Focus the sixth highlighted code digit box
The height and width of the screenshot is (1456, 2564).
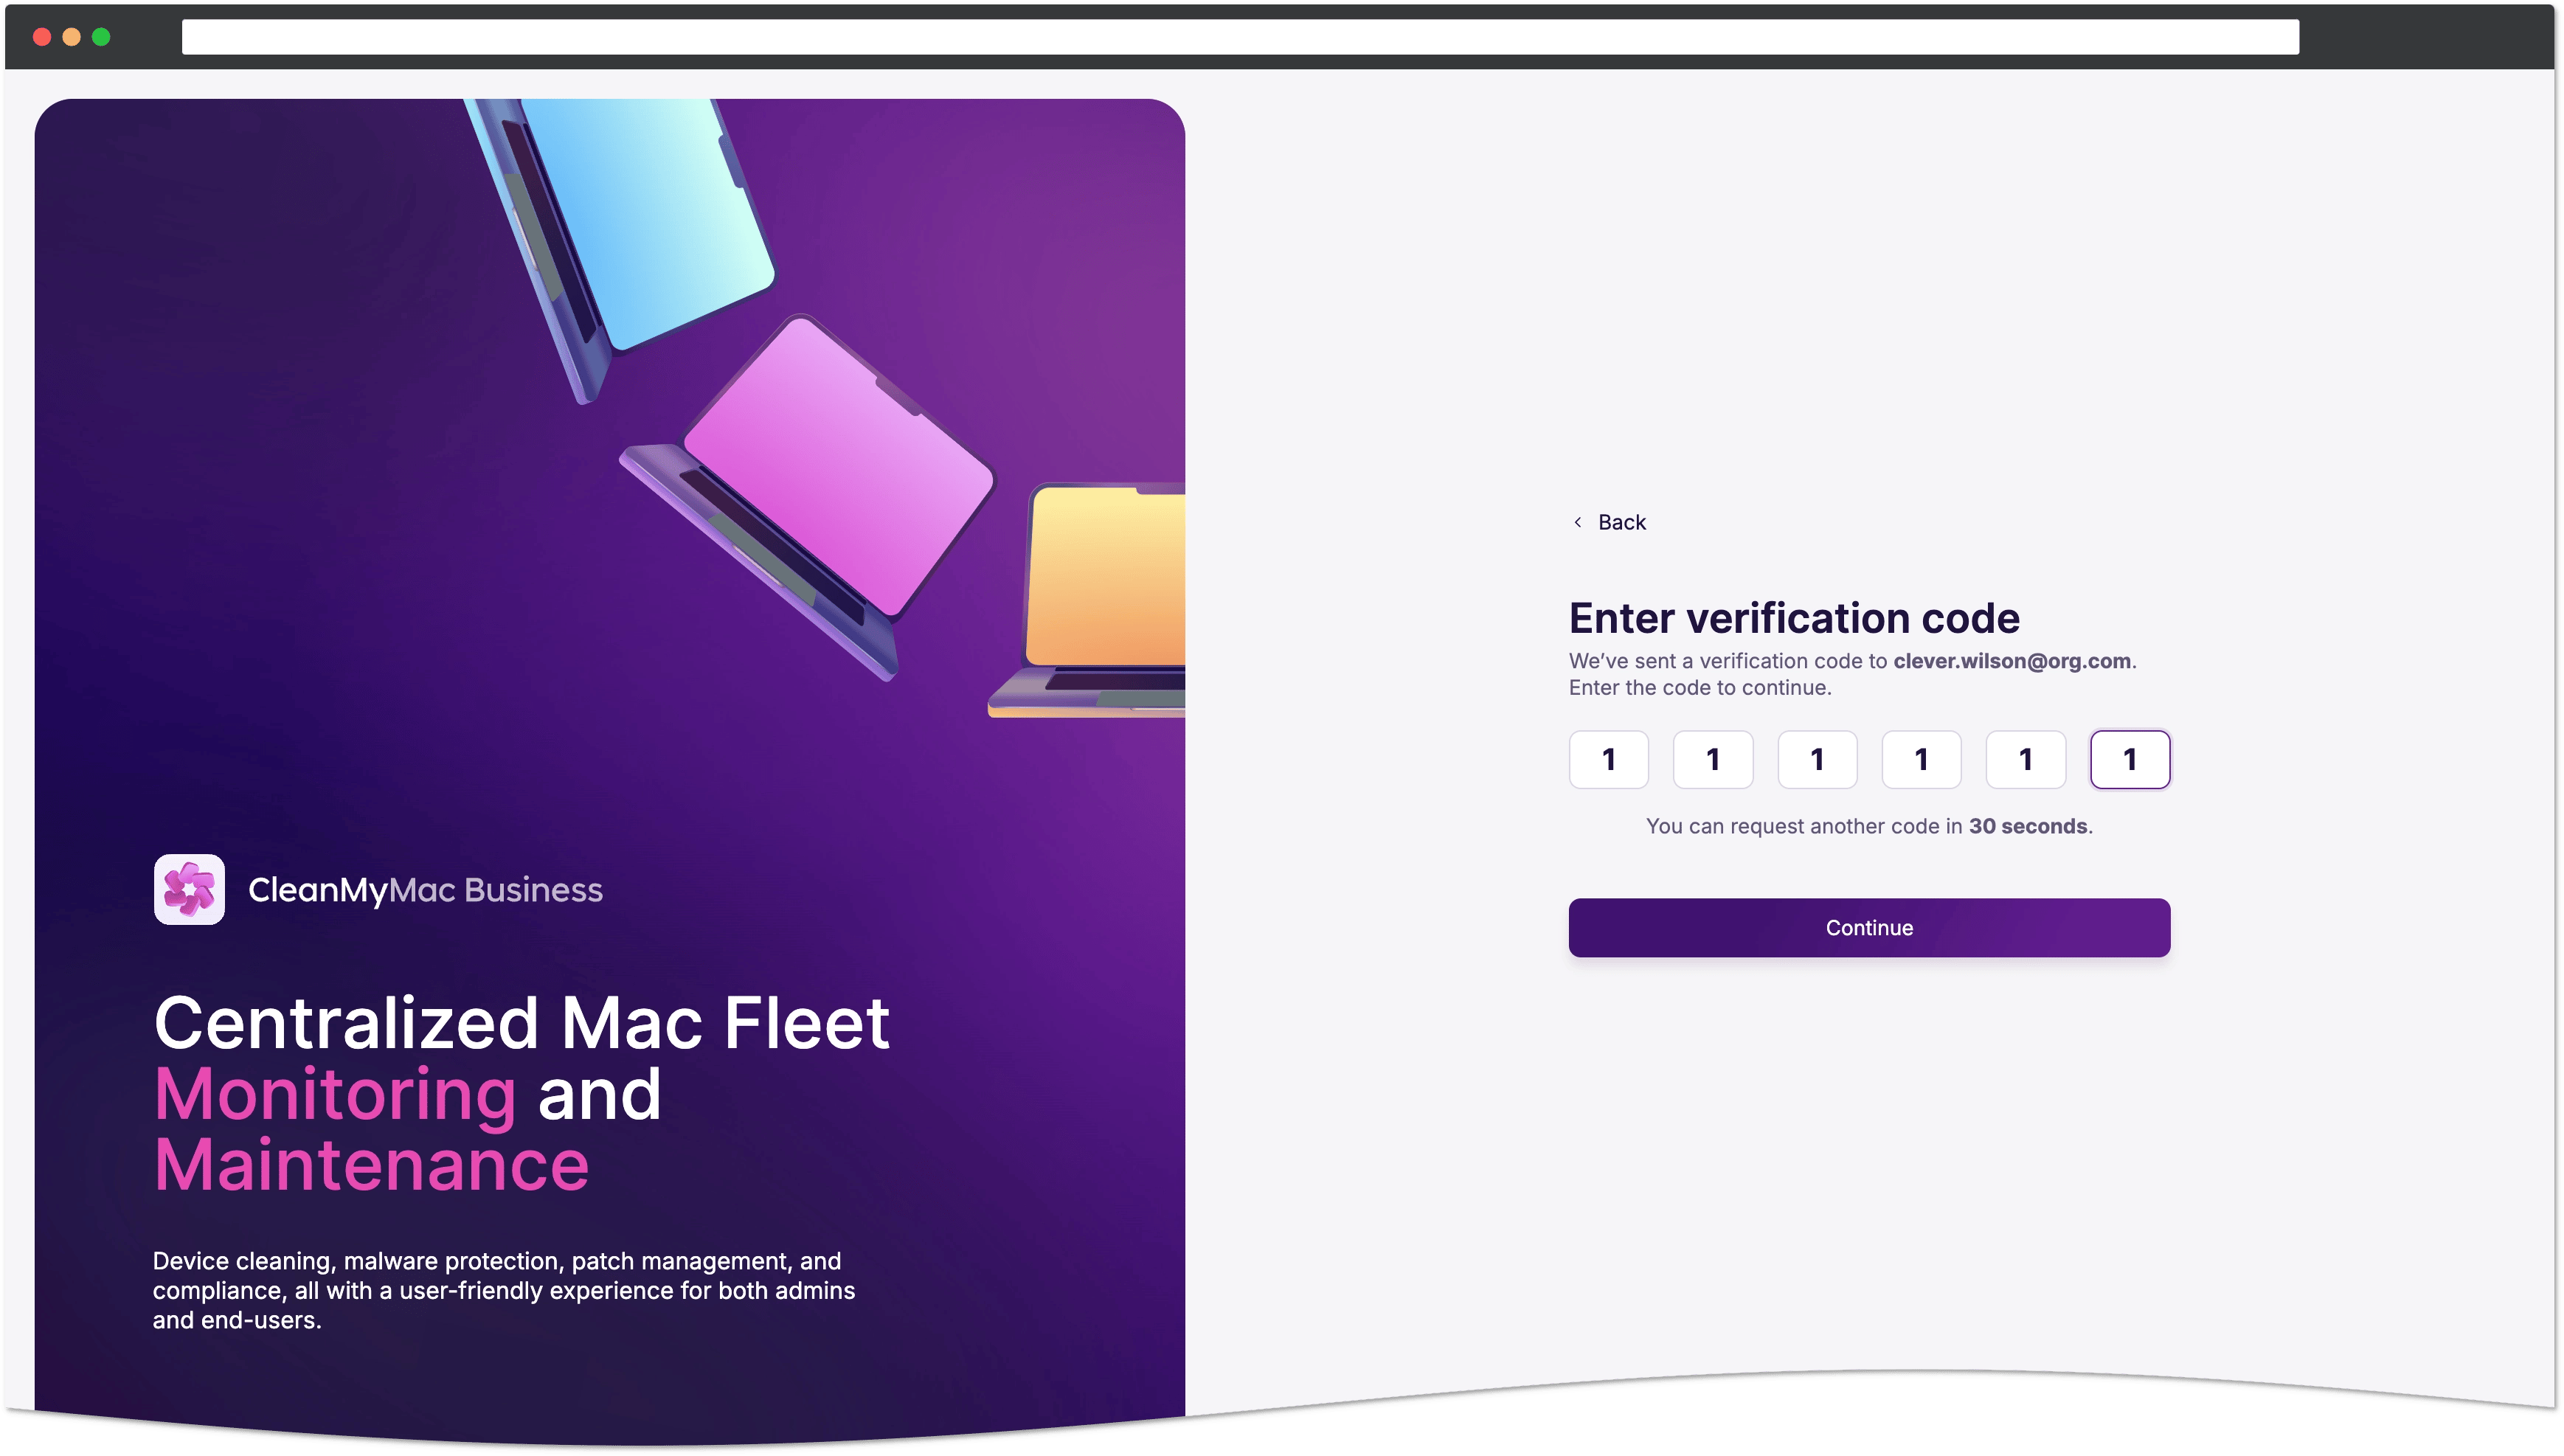tap(2129, 759)
